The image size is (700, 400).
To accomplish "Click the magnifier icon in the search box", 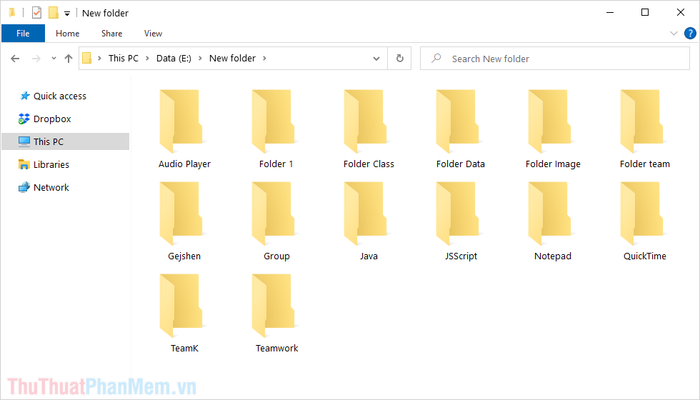I will pos(436,58).
